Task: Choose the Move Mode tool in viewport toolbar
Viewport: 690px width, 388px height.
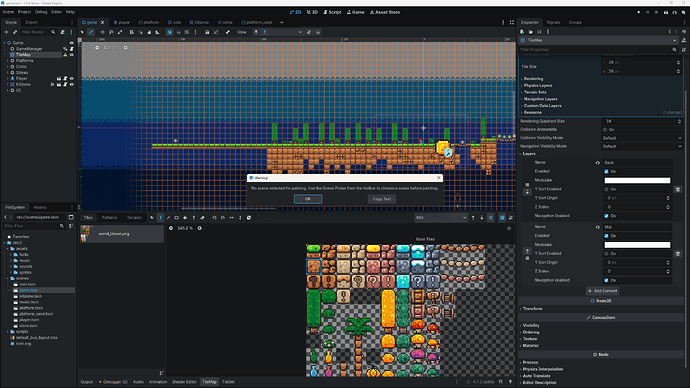Action: (103, 32)
